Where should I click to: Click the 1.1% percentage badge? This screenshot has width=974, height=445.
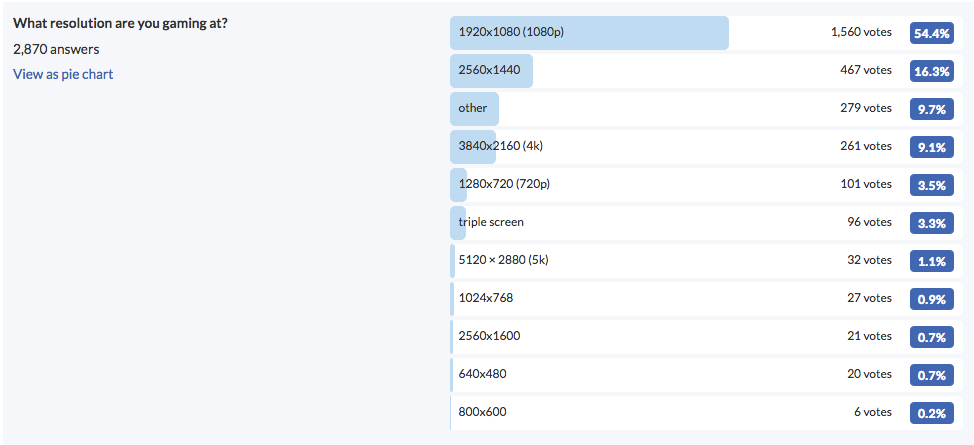[x=930, y=261]
